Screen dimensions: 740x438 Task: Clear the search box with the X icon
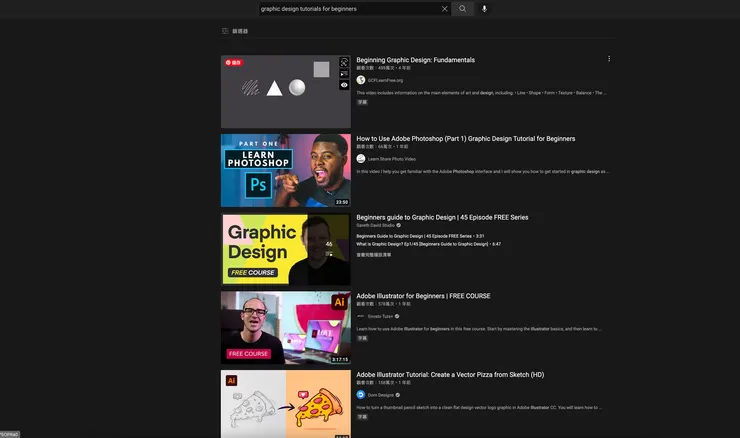pyautogui.click(x=445, y=9)
